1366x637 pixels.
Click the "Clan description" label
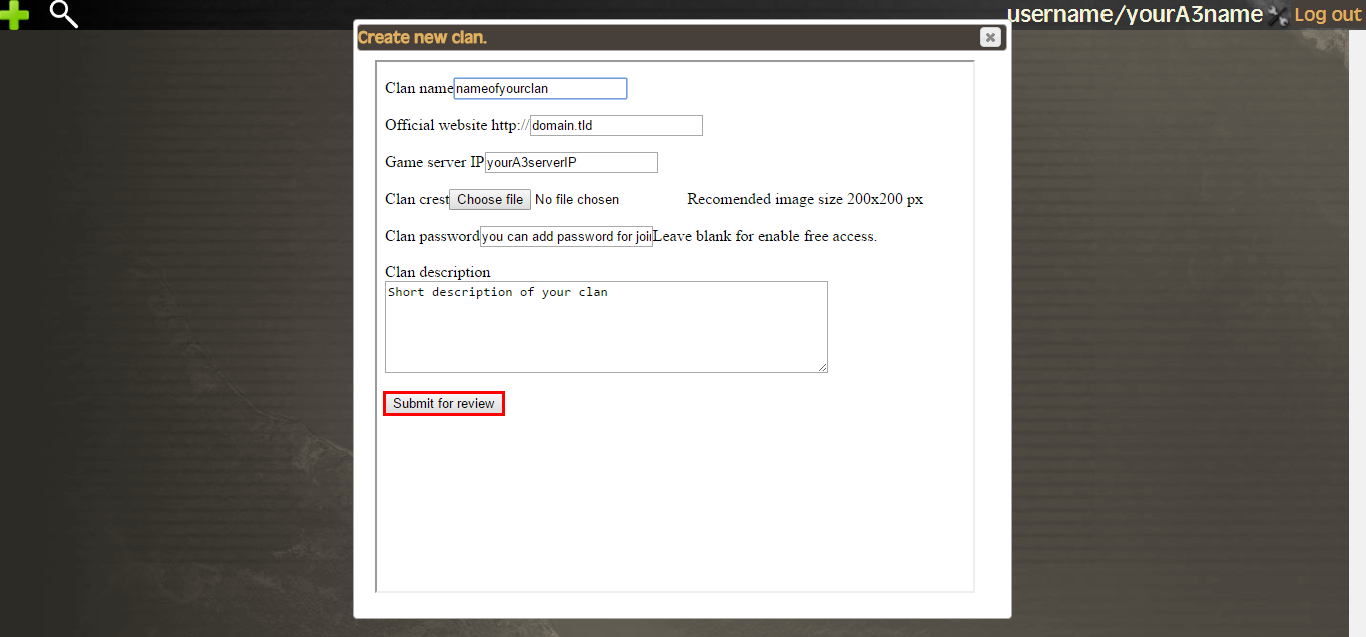pyautogui.click(x=438, y=272)
